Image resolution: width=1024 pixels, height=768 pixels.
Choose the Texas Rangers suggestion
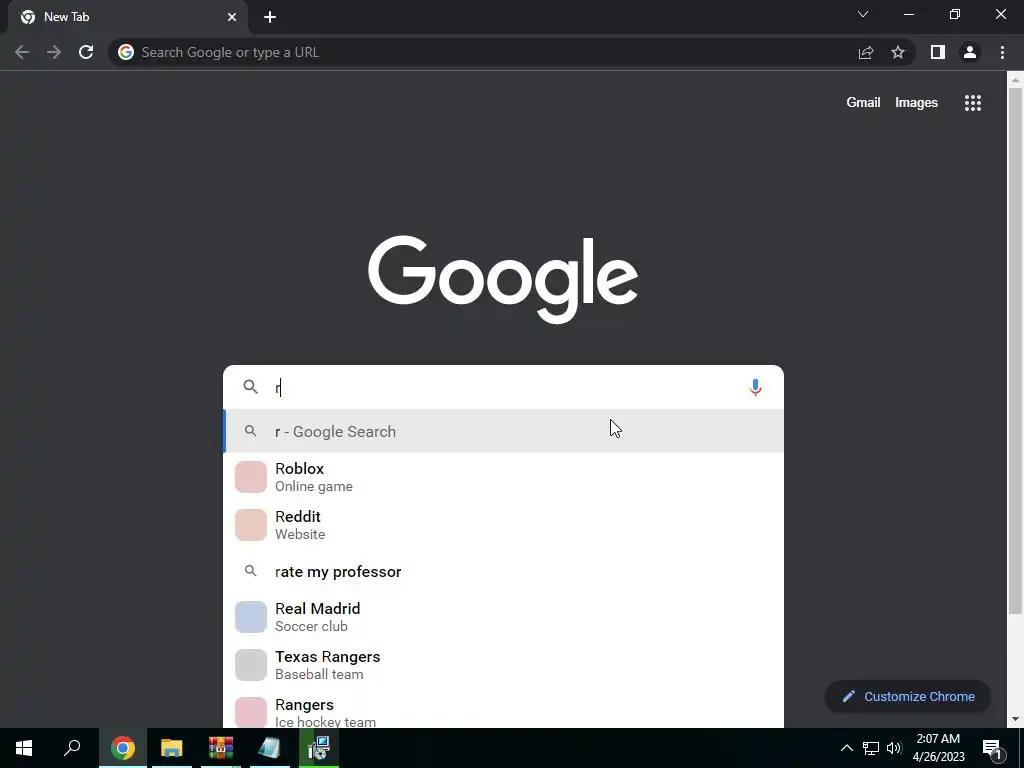(x=504, y=665)
